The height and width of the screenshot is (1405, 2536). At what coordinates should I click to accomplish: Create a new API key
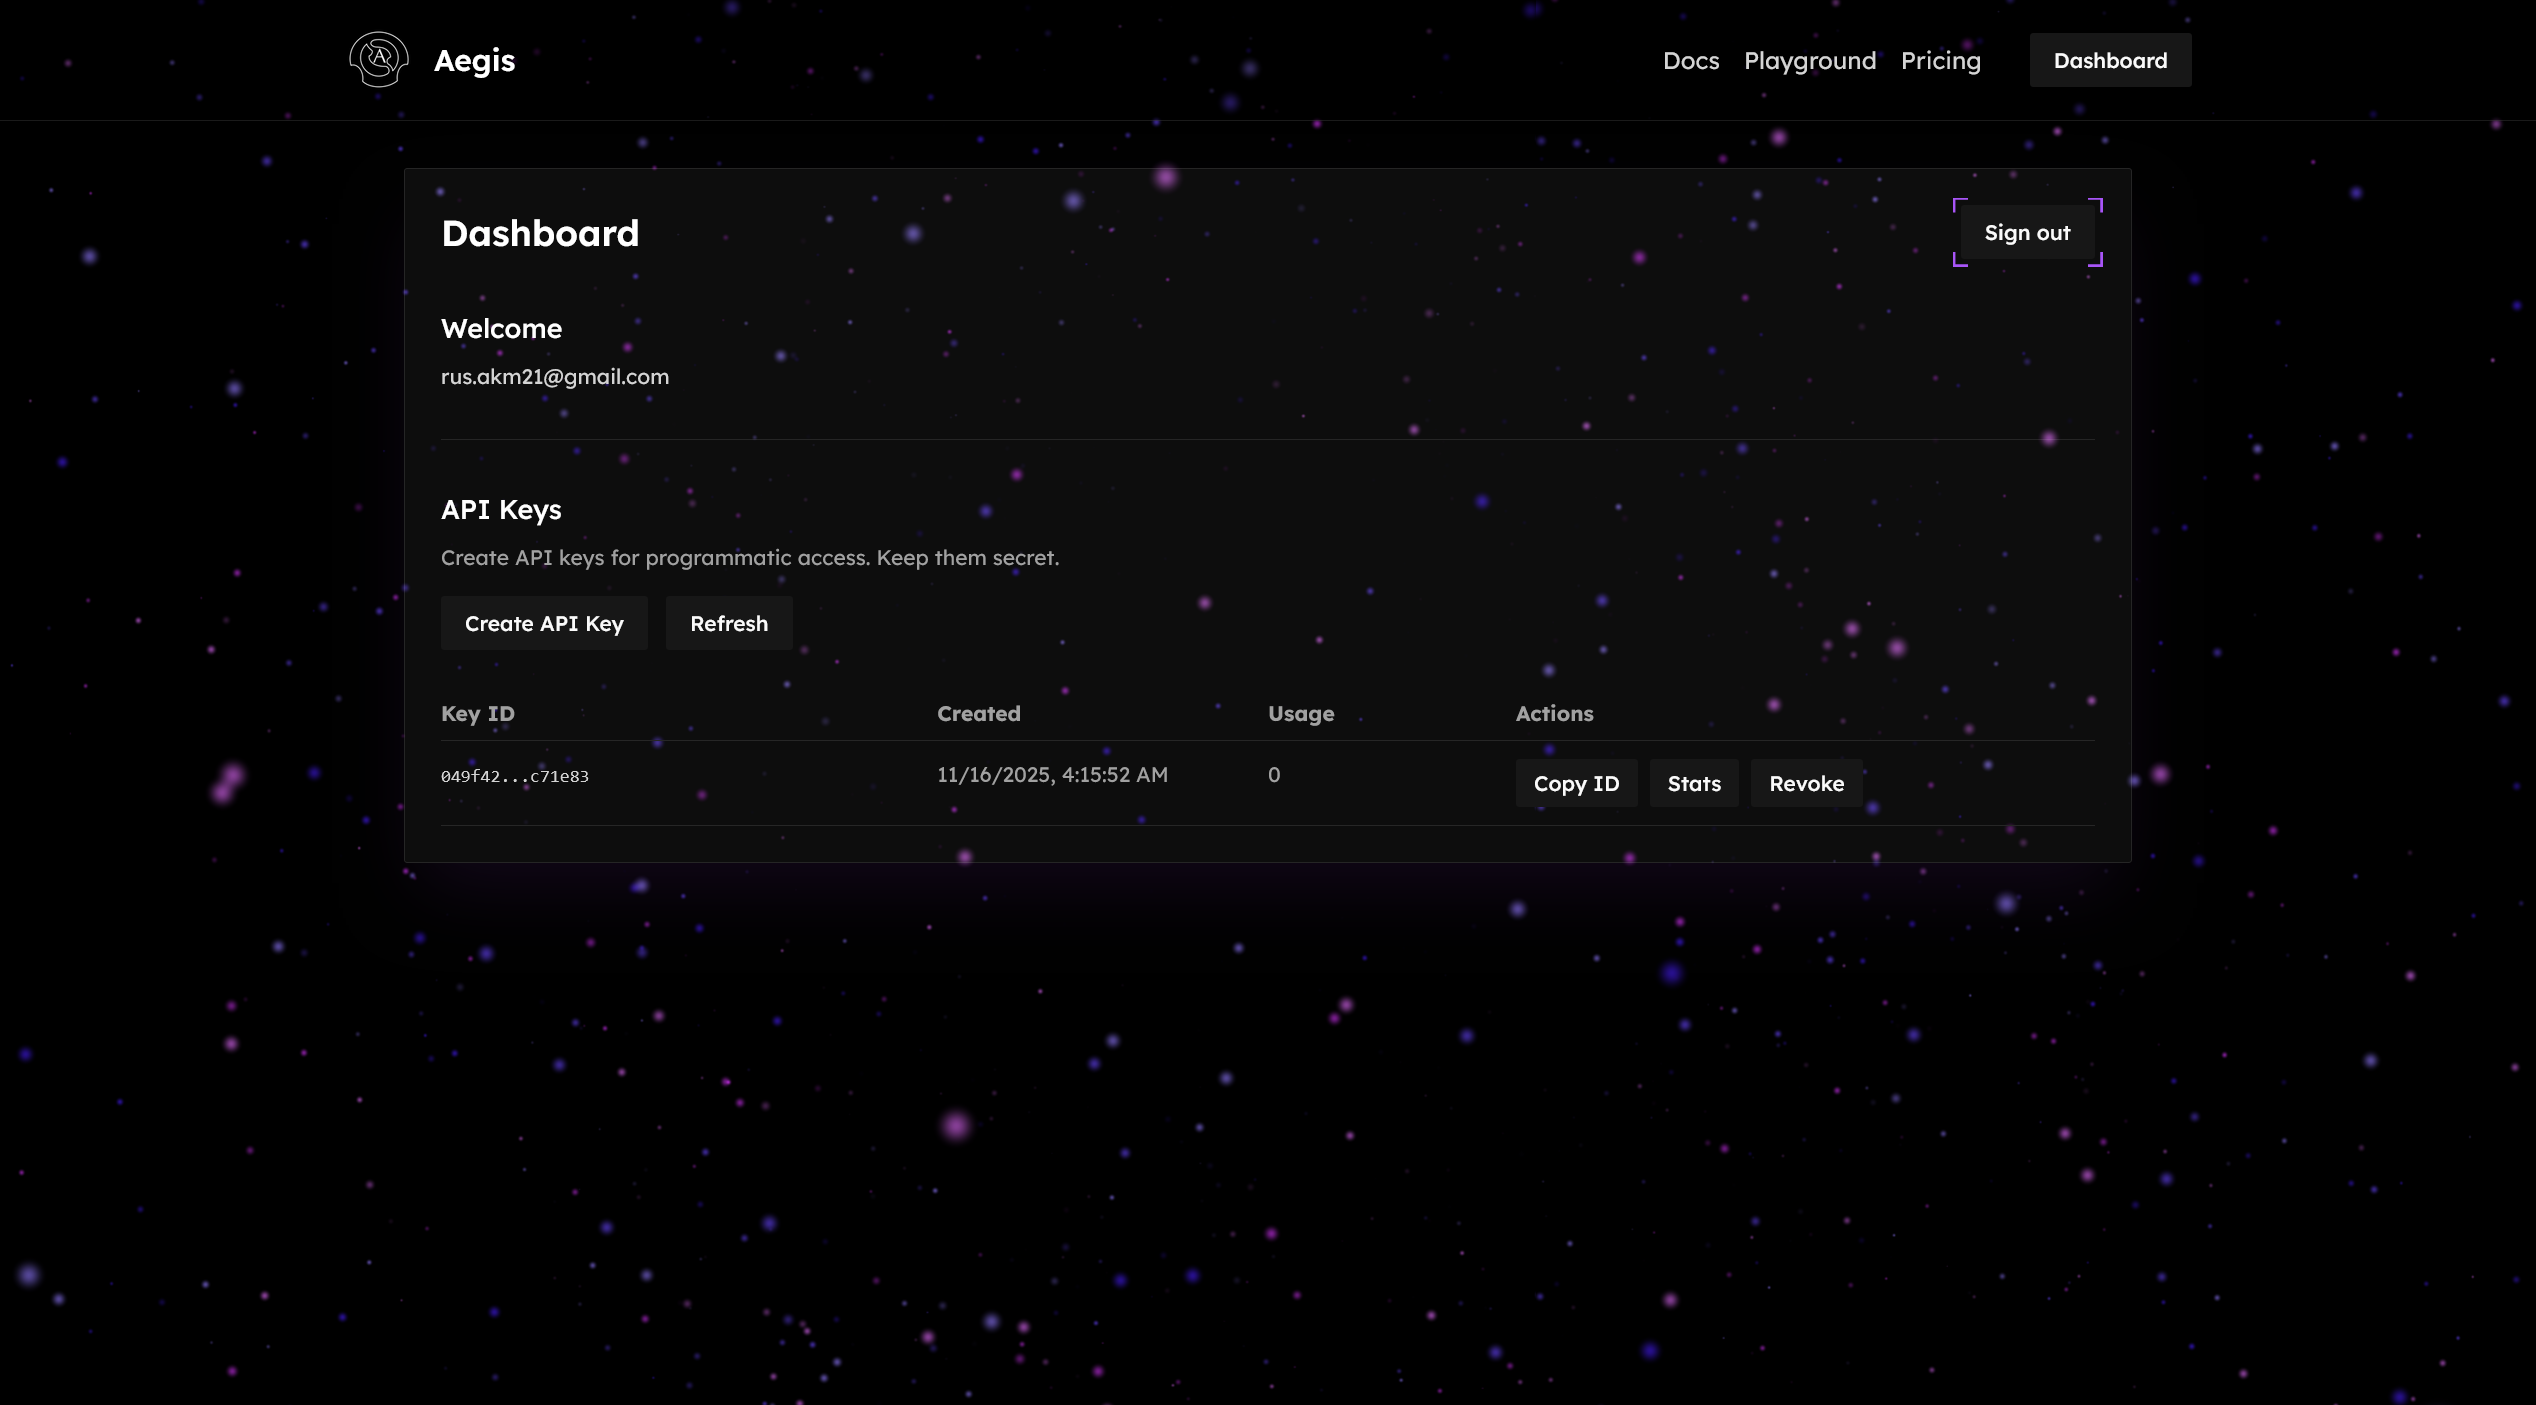544,624
